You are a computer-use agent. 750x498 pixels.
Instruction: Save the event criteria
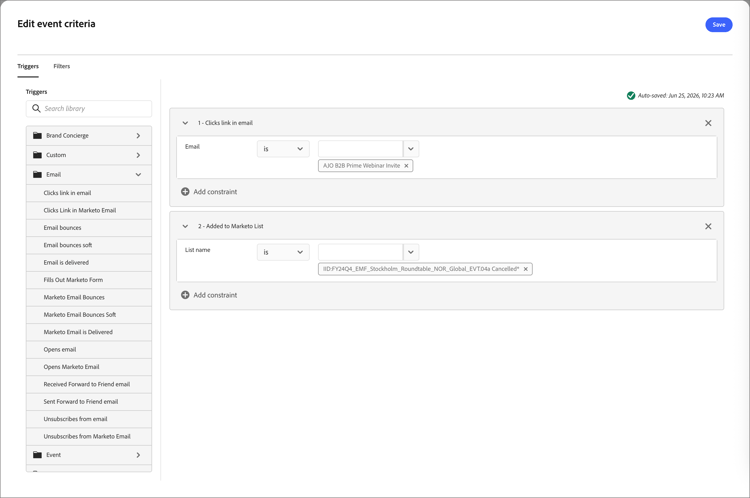pos(718,25)
